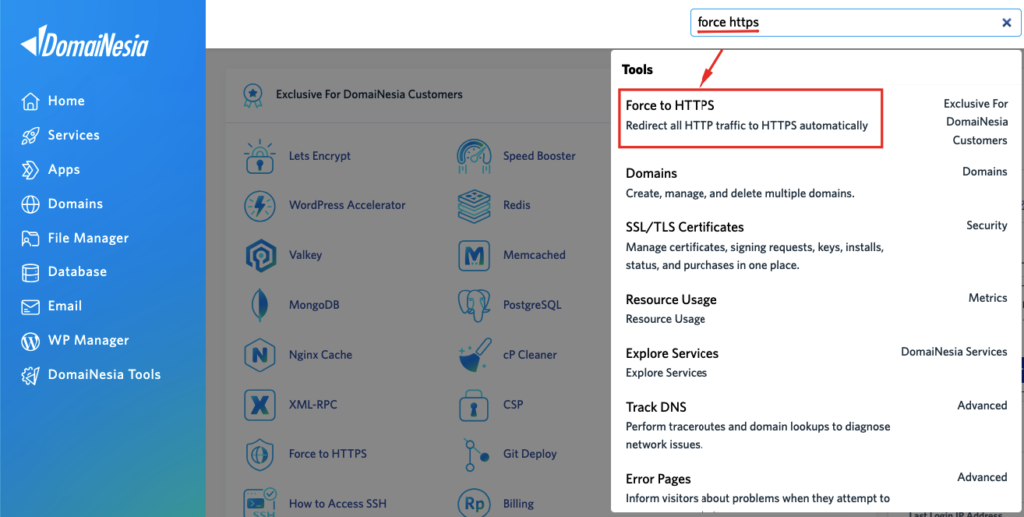This screenshot has height=517, width=1024.
Task: Select Error Pages search result
Action: (816, 490)
